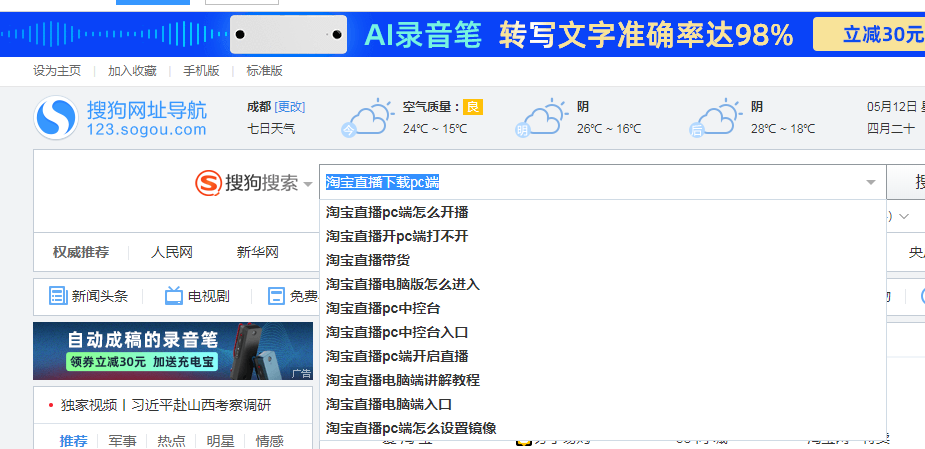Open 七日天气 forecast link

271,128
